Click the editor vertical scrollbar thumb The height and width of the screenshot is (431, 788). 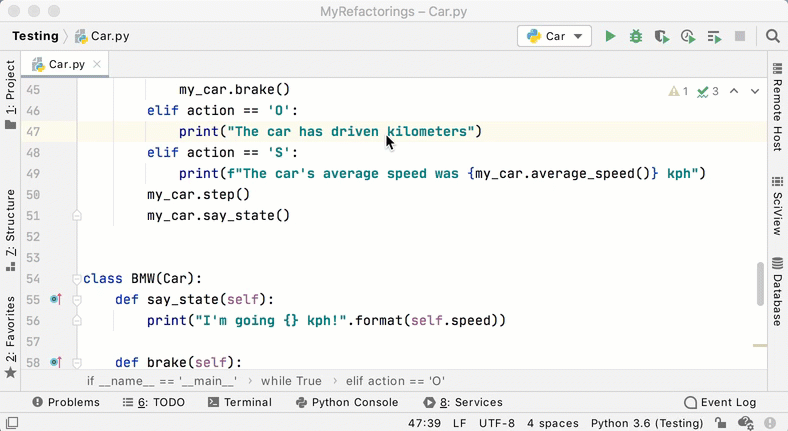point(760,283)
